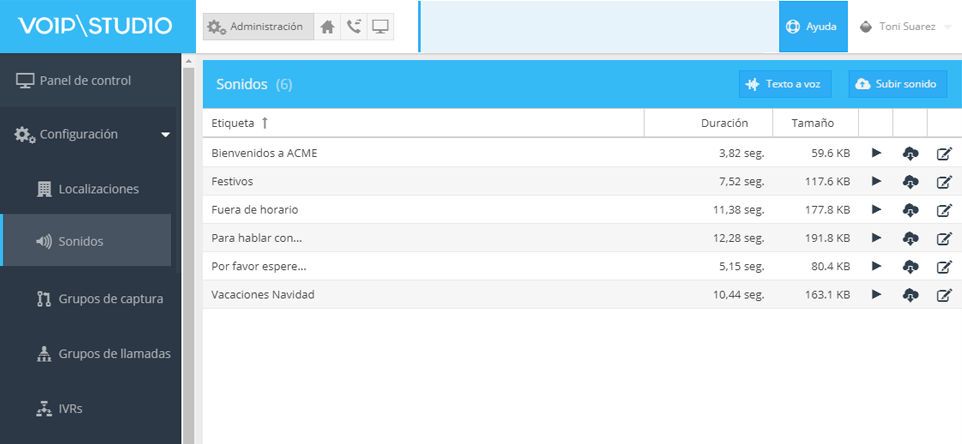Go to Localizaciones in the sidebar
The width and height of the screenshot is (962, 444).
coord(98,188)
